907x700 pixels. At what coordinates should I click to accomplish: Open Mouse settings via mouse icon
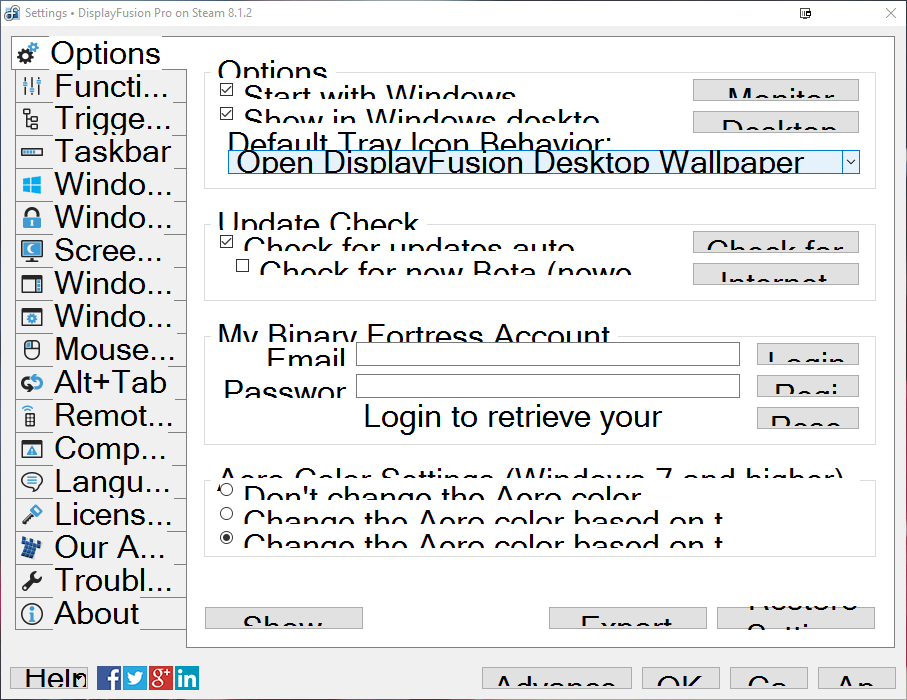click(x=32, y=351)
